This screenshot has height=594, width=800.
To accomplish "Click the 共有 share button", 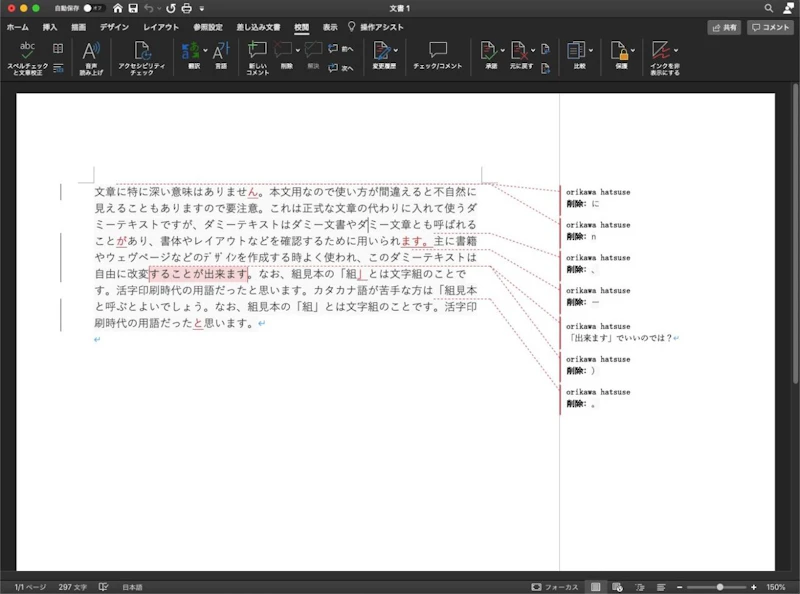I will [725, 28].
